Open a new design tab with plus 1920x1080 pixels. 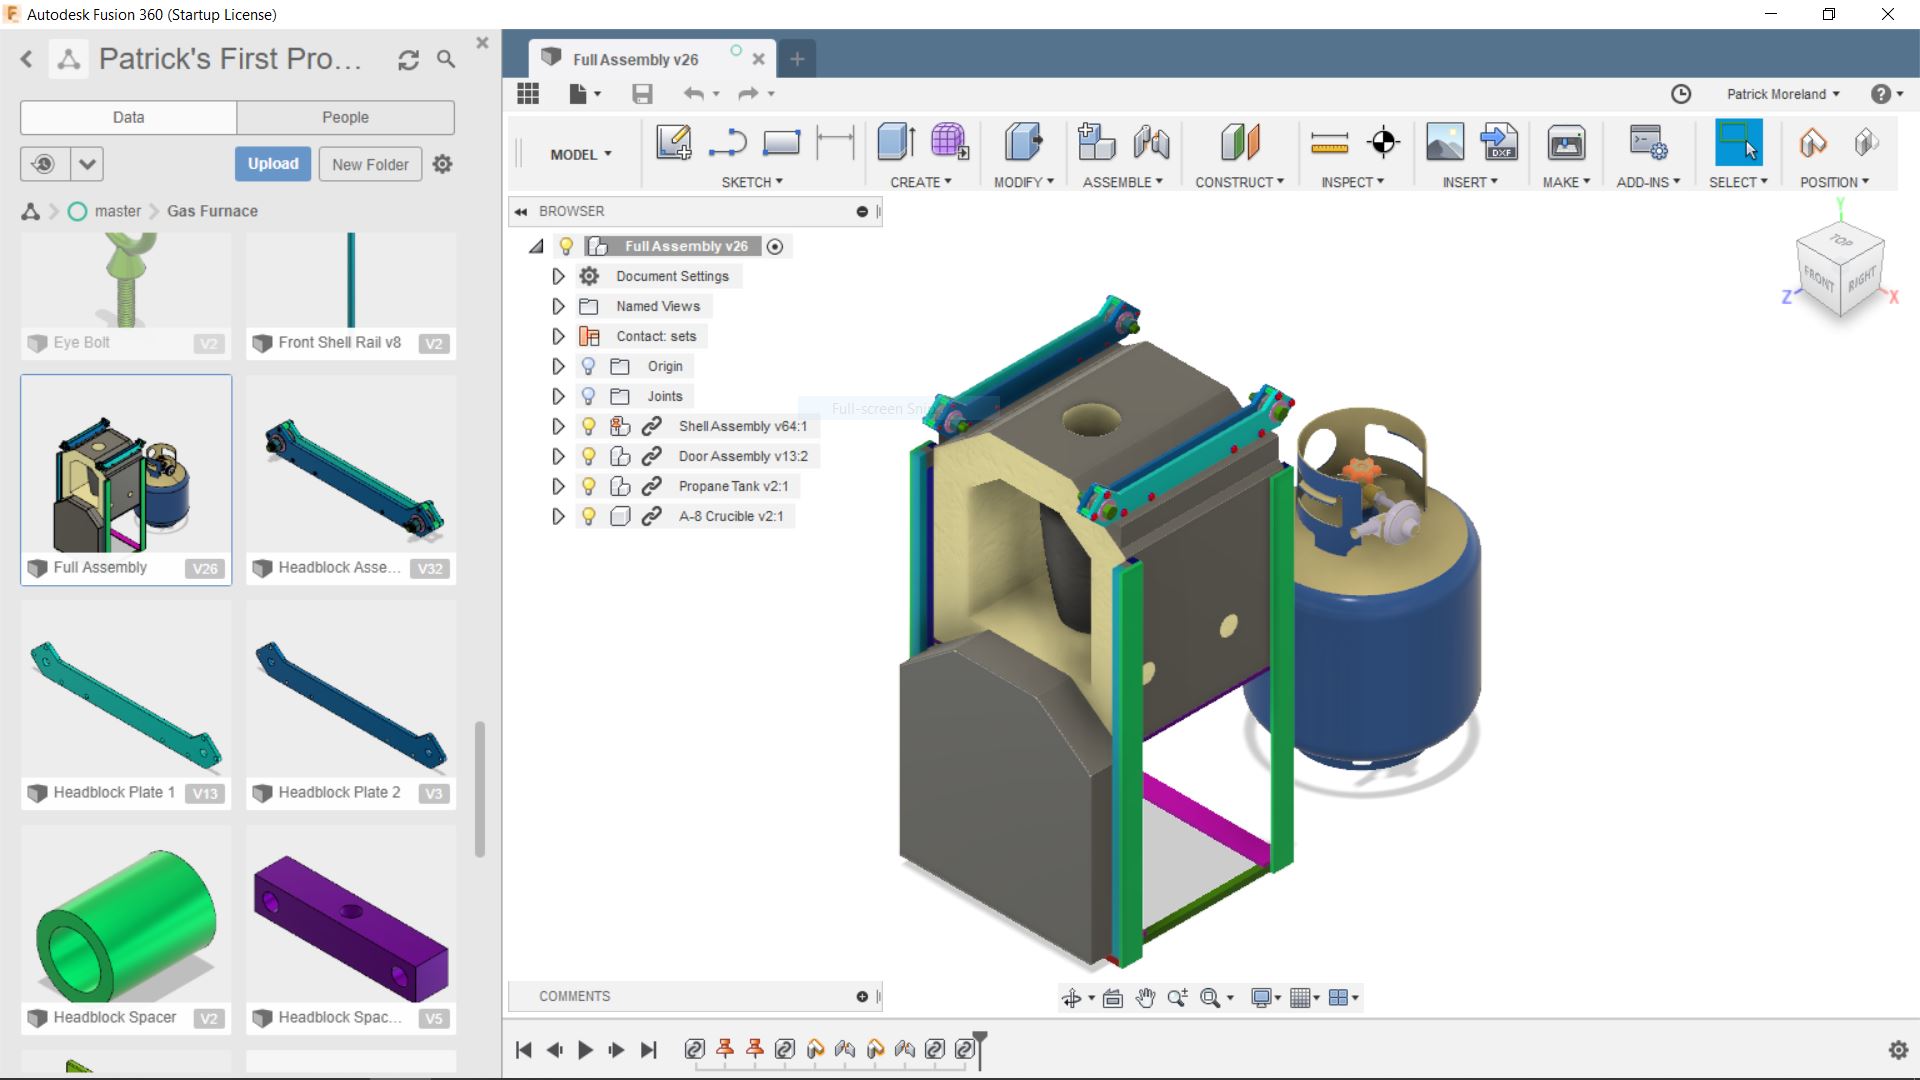tap(797, 59)
